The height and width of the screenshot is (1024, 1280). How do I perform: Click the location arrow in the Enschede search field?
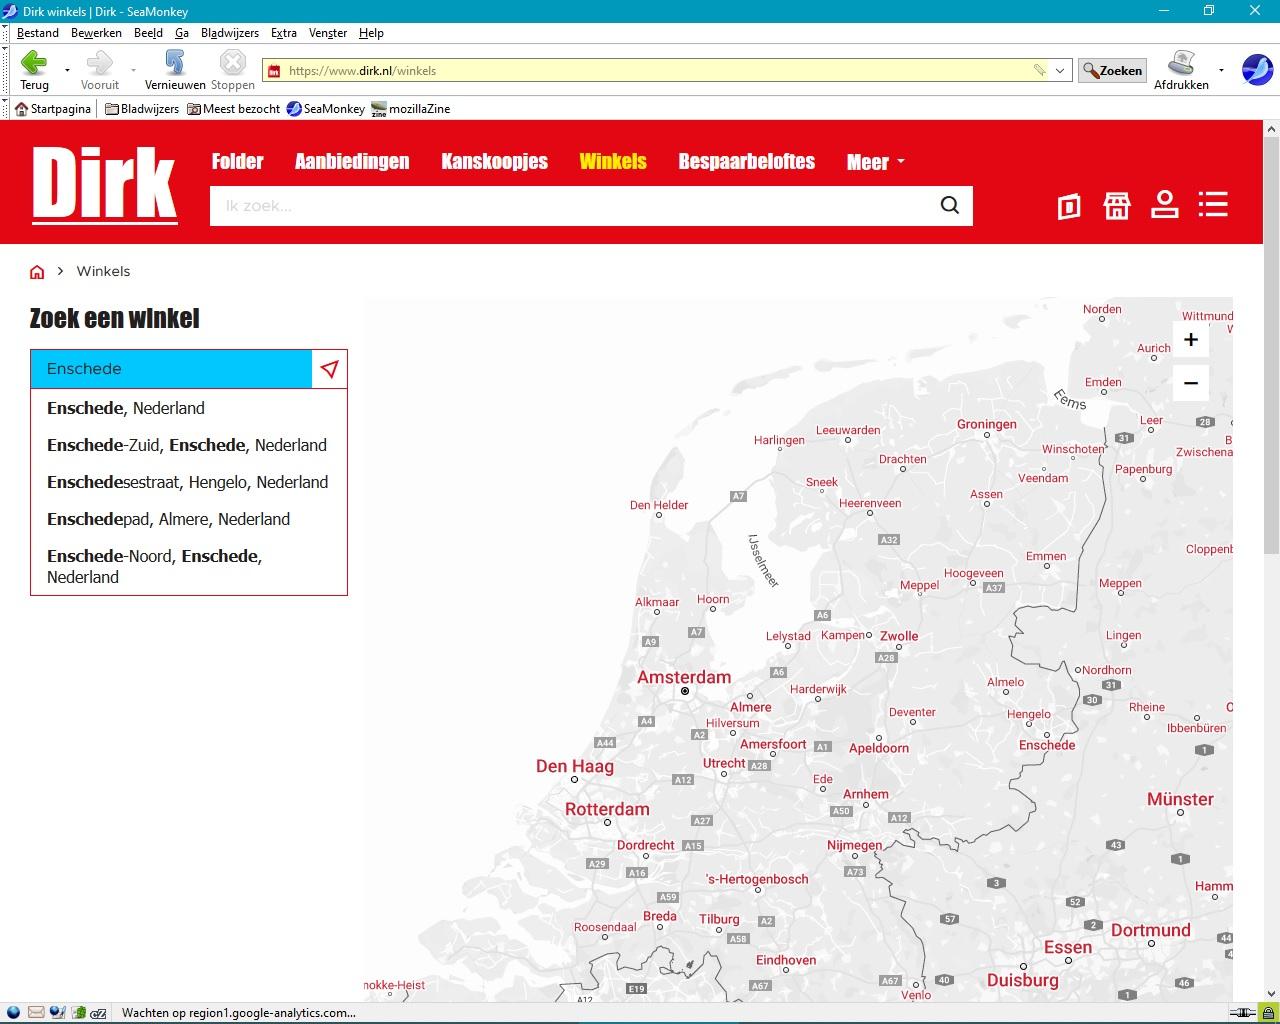click(x=329, y=369)
